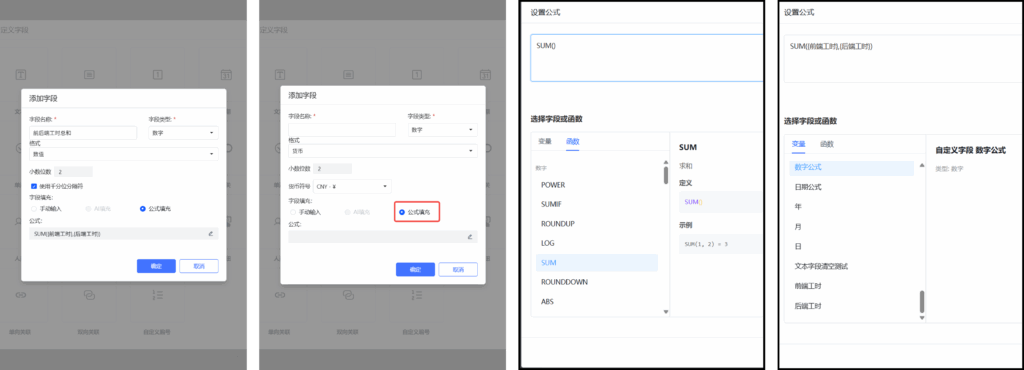Click the 单向关联 link icon behind the currency dialog
This screenshot has width=1024, height=370.
[280, 296]
